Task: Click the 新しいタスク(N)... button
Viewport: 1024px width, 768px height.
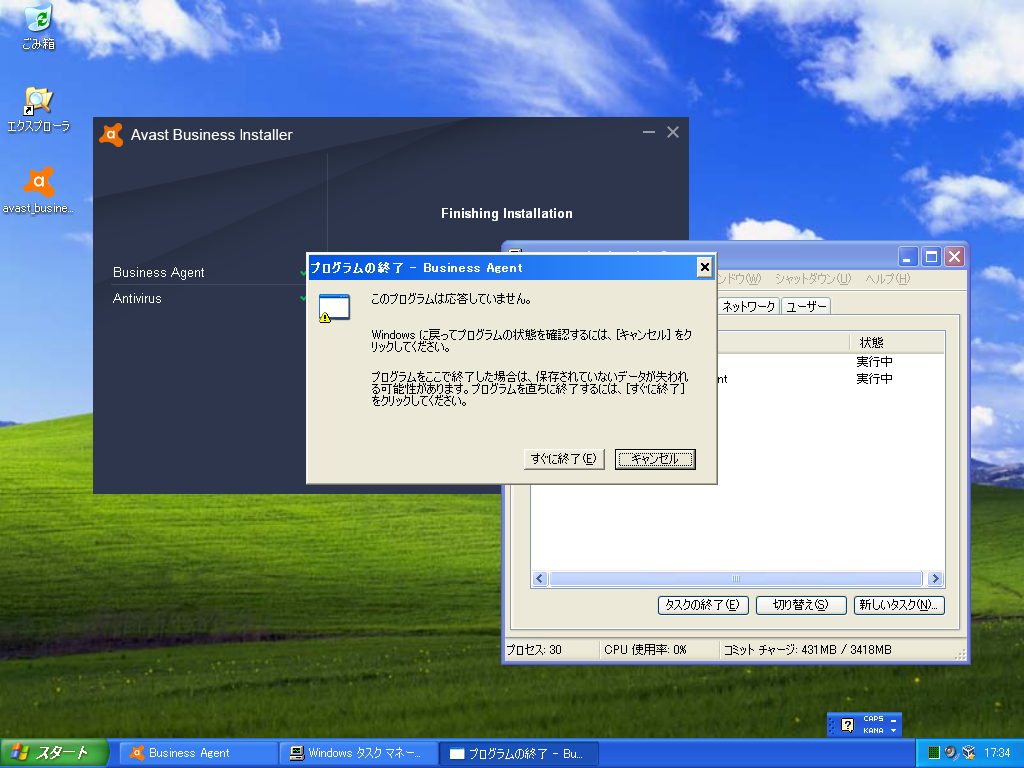Action: point(899,605)
